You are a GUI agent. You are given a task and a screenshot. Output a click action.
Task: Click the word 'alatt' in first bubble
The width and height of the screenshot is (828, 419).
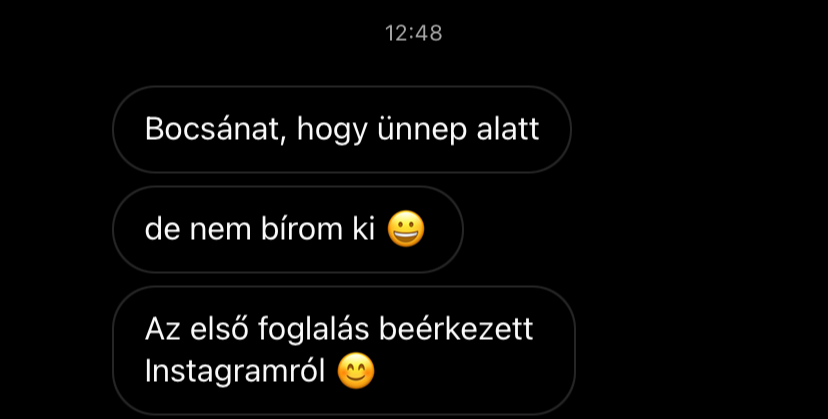tap(507, 129)
